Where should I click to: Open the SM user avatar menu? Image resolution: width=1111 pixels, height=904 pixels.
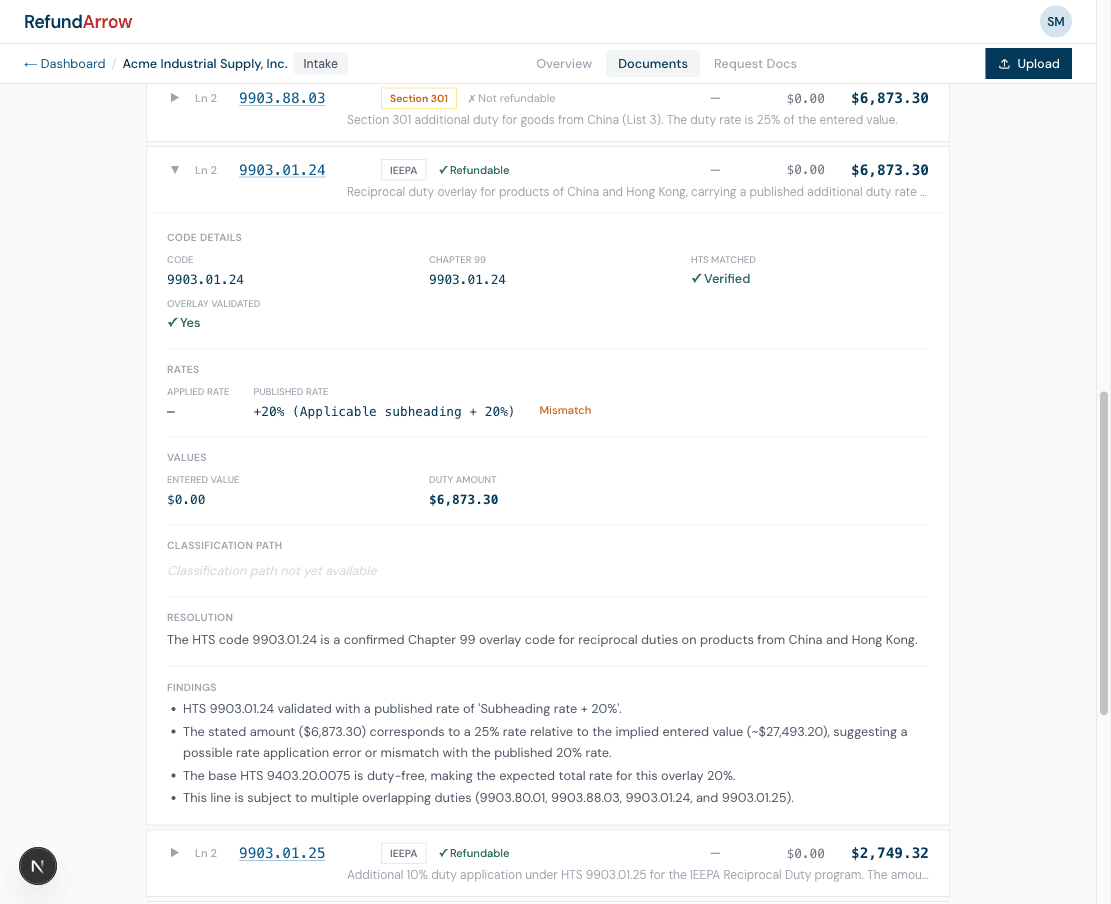(1055, 21)
